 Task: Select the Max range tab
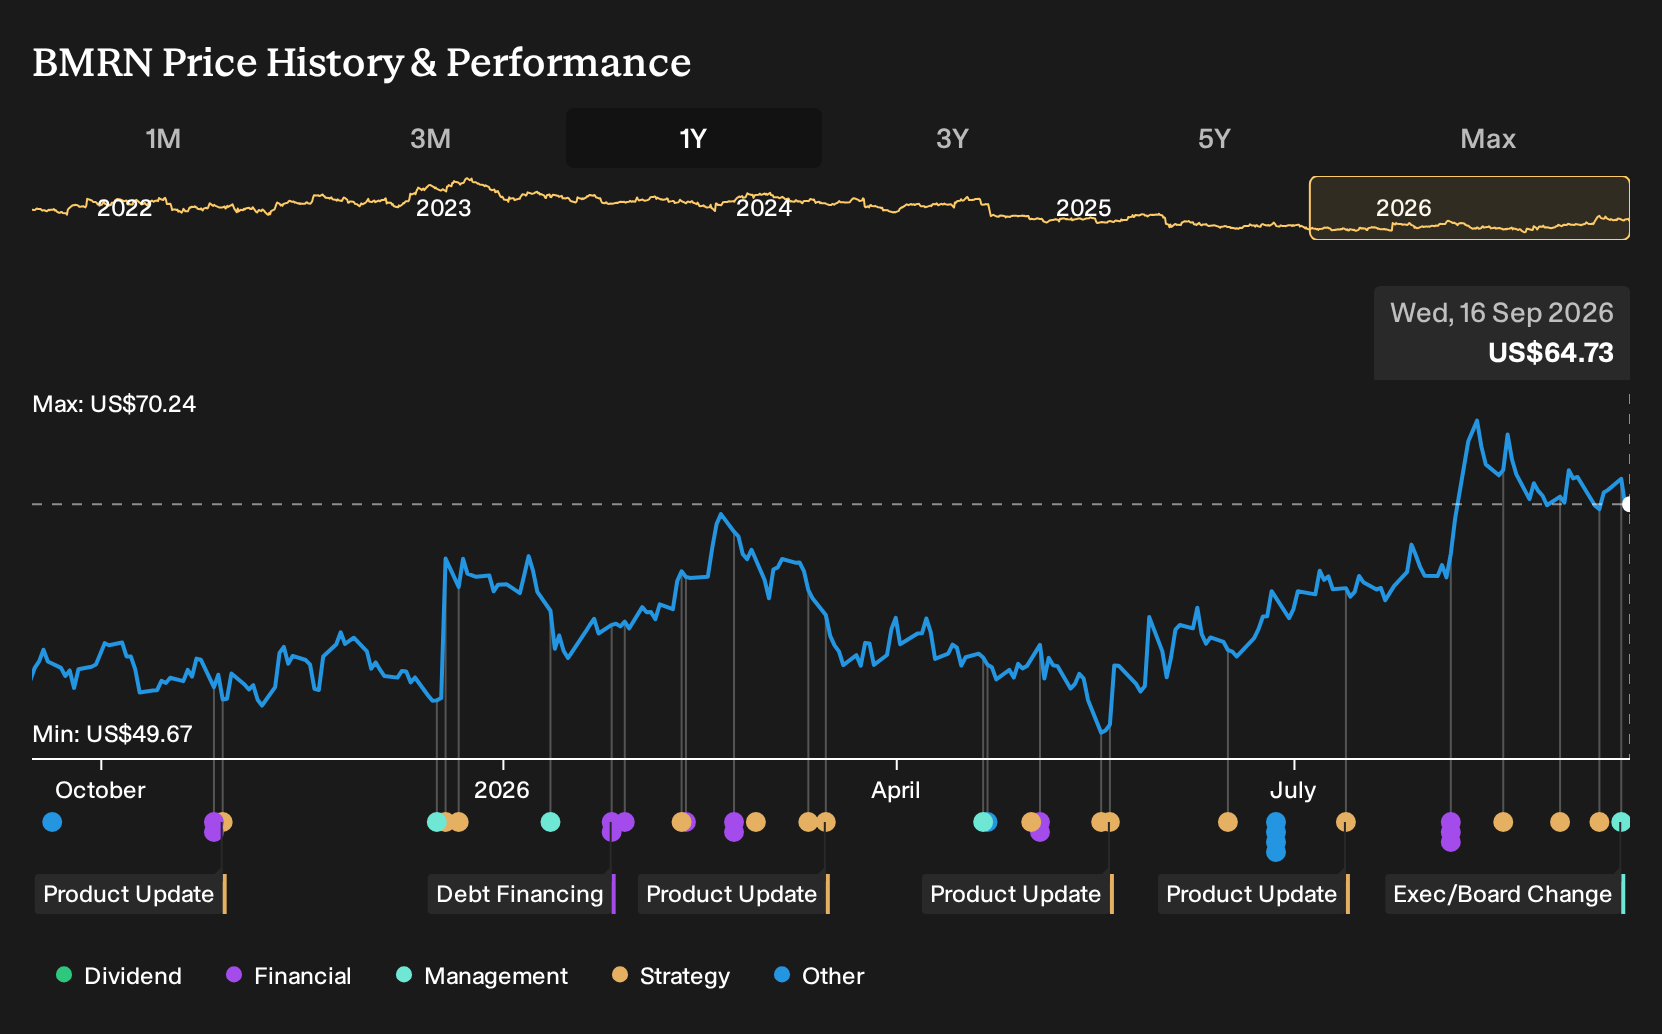(x=1488, y=138)
